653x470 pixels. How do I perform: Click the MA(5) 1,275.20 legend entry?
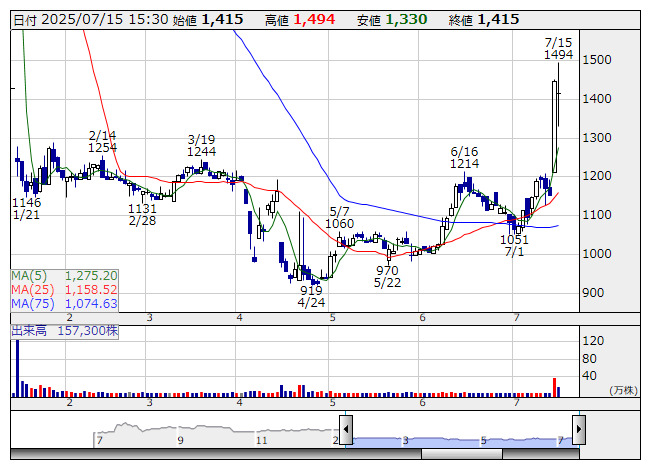(x=64, y=276)
